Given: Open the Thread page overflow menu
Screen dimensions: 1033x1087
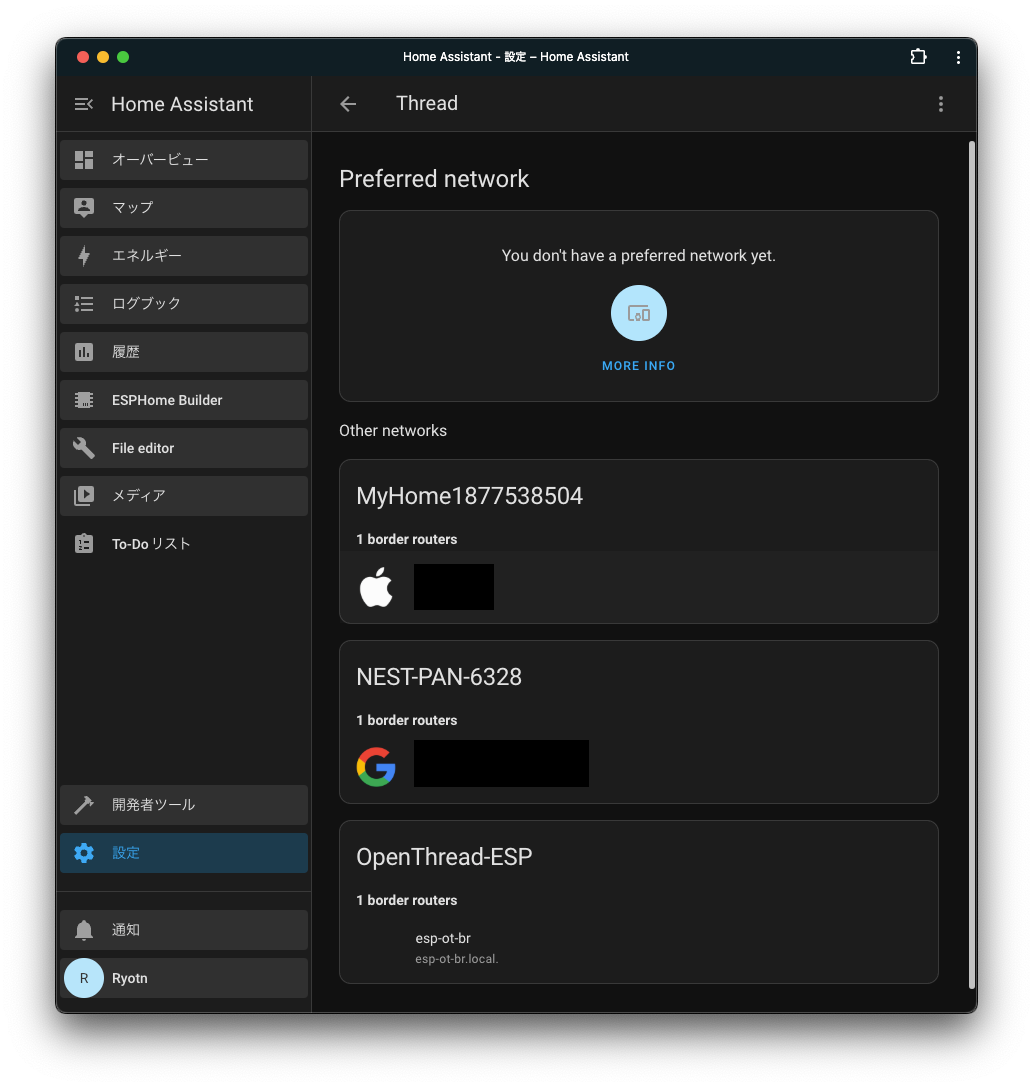Looking at the screenshot, I should [x=941, y=104].
